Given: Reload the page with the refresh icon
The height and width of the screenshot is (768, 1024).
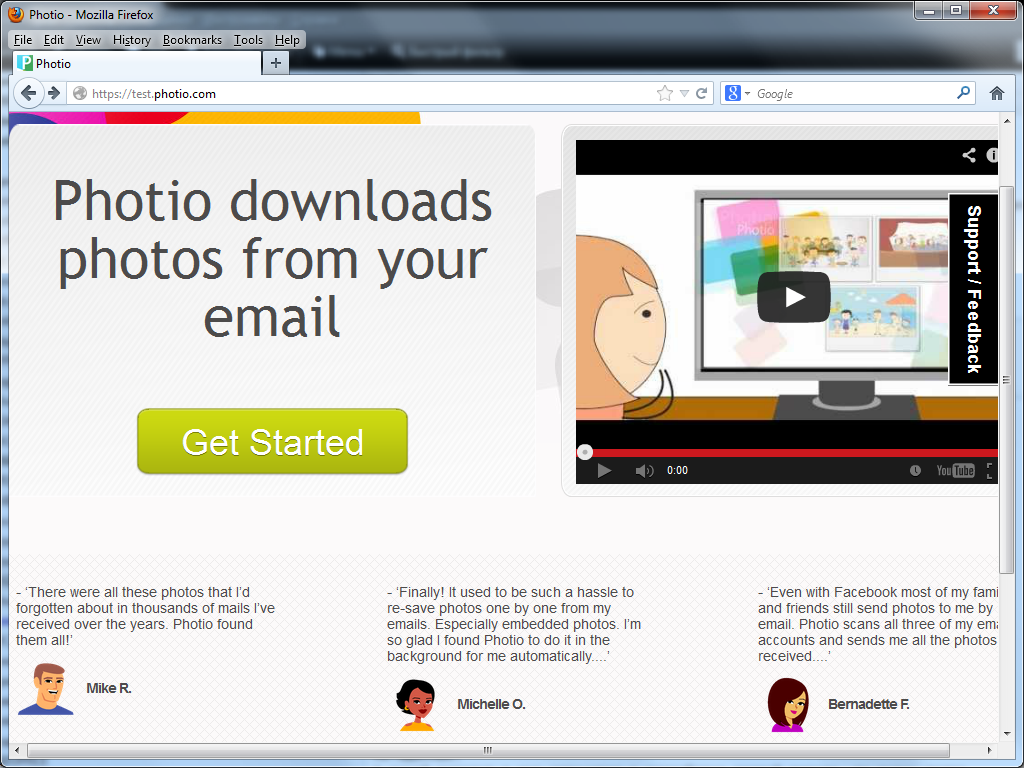Looking at the screenshot, I should 701,93.
